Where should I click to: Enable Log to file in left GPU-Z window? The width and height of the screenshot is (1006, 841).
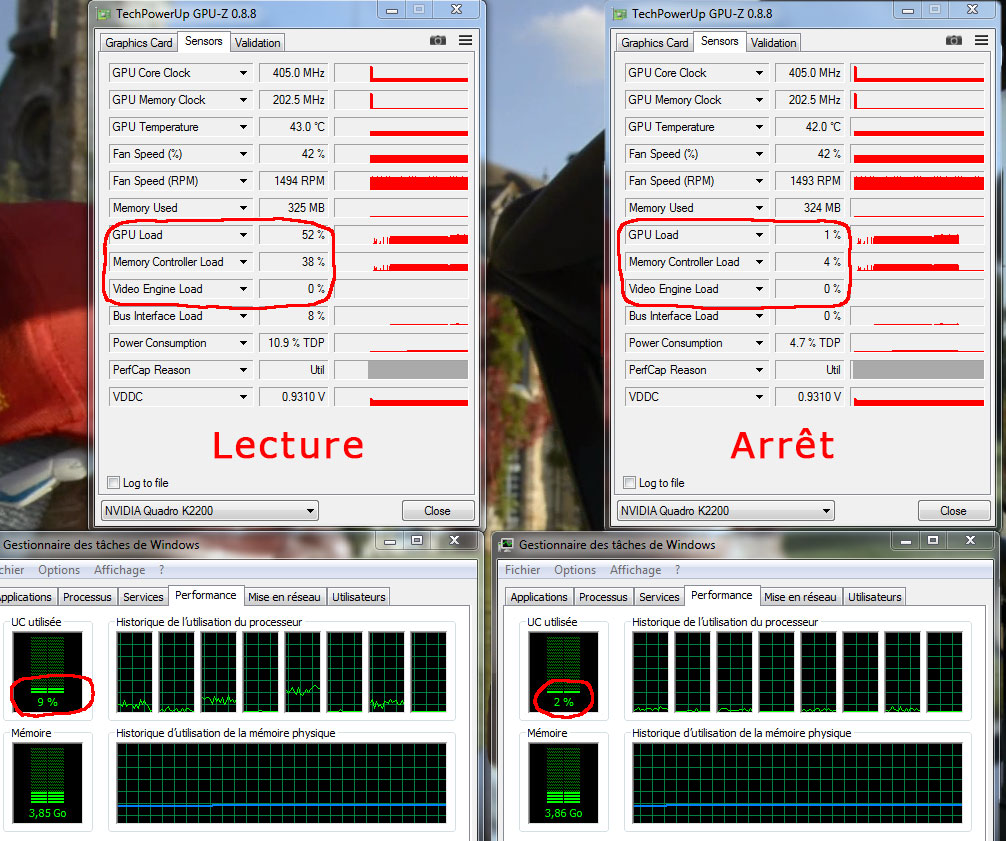[113, 483]
